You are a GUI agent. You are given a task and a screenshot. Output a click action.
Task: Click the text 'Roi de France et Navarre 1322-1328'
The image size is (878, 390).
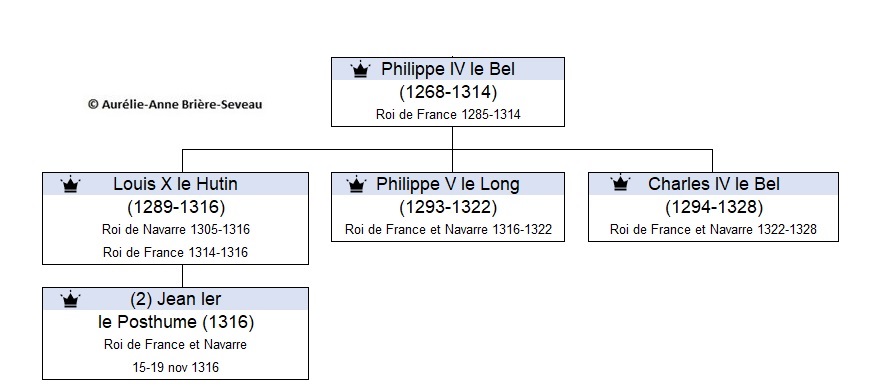click(x=713, y=230)
